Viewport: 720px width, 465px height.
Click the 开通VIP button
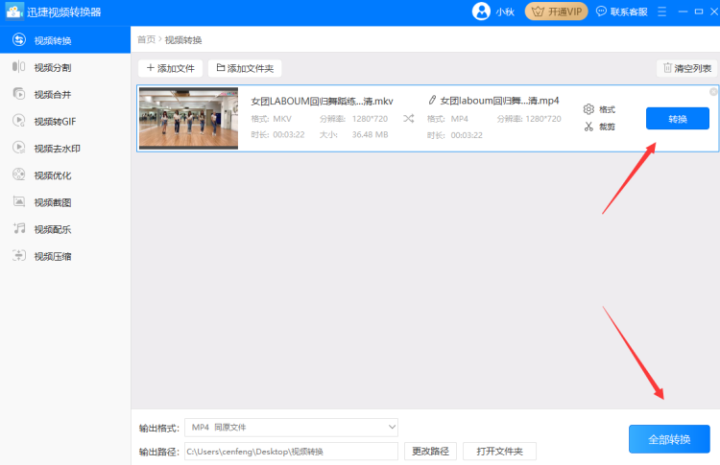click(556, 11)
